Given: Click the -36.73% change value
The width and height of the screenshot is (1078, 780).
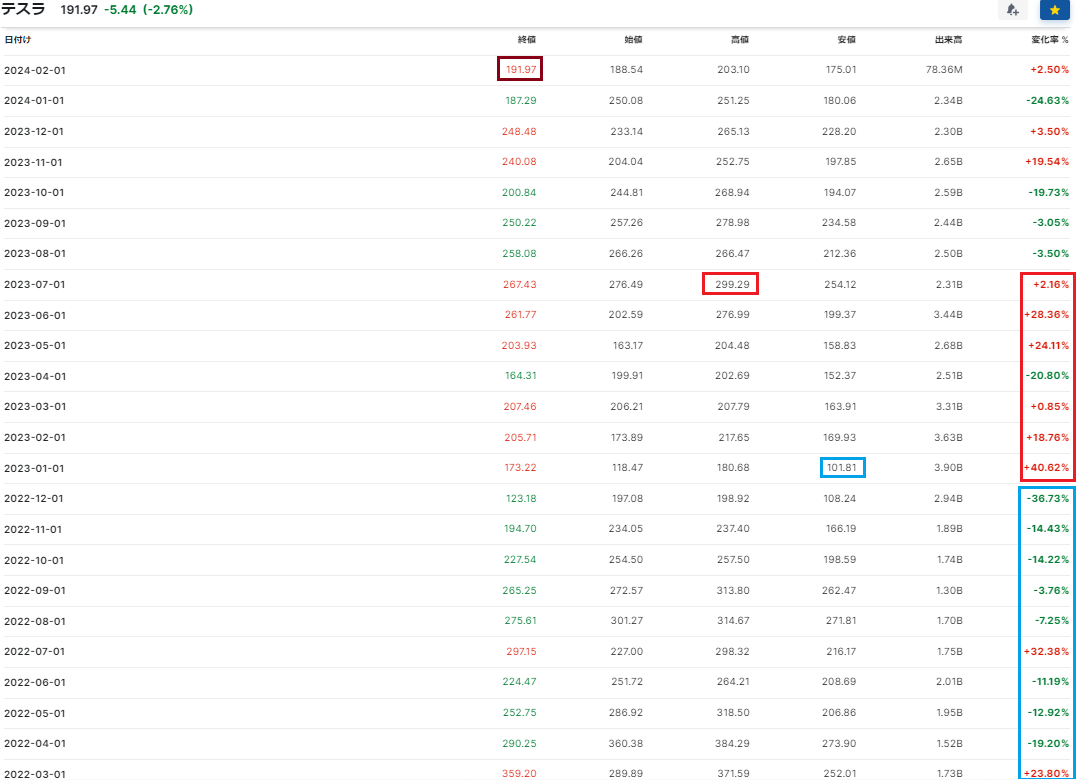Looking at the screenshot, I should click(x=1048, y=499).
